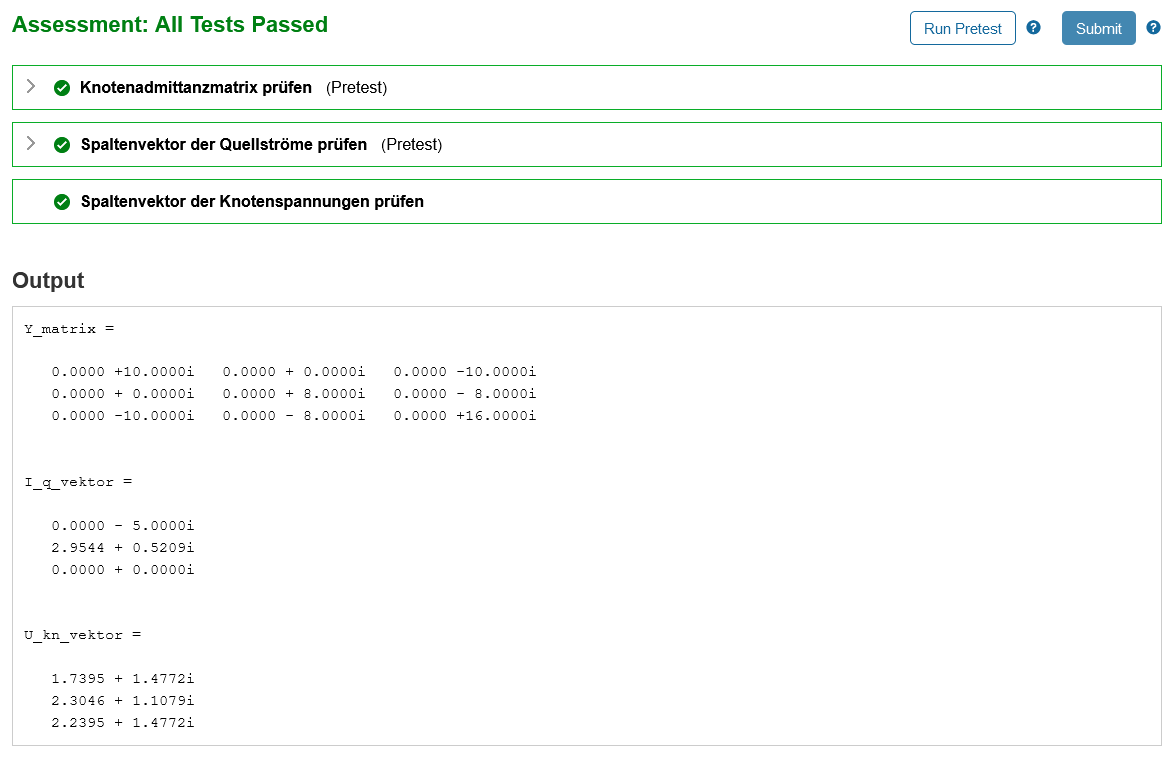Click the (Pretest) label of Quellströme row
Image resolution: width=1172 pixels, height=759 pixels.
pos(412,144)
